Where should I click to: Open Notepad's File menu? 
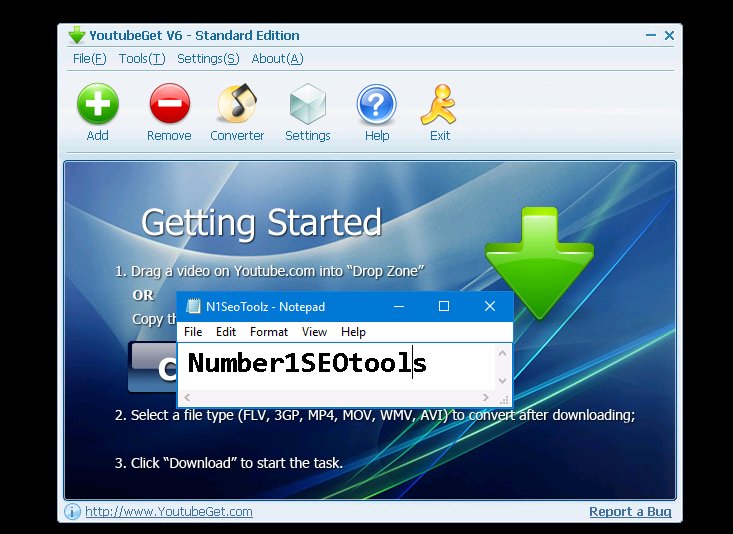pyautogui.click(x=193, y=332)
